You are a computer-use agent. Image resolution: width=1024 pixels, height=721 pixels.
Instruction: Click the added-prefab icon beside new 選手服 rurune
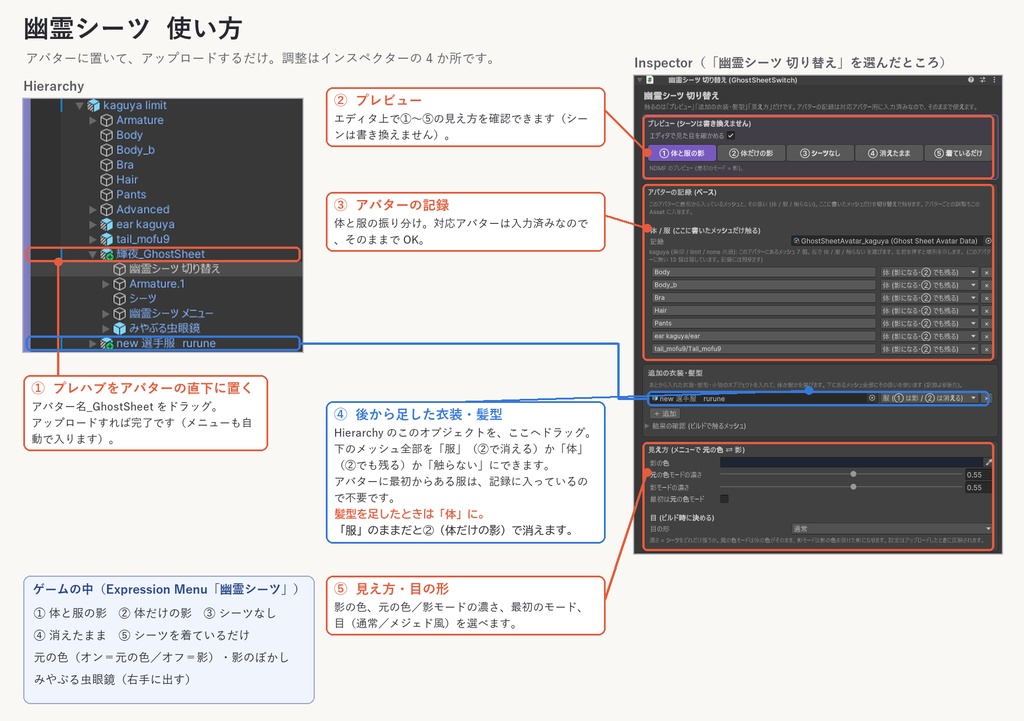tap(106, 344)
